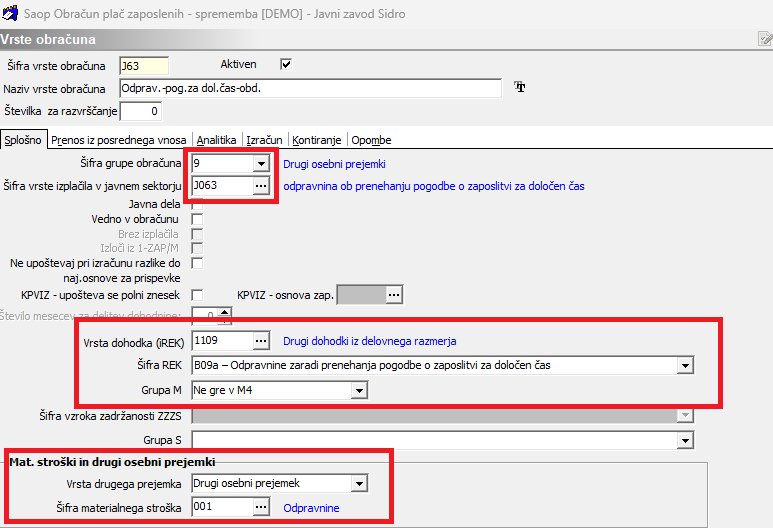Click the text translation icon beside Naziv vrste obračuna
The width and height of the screenshot is (773, 528).
tap(520, 87)
